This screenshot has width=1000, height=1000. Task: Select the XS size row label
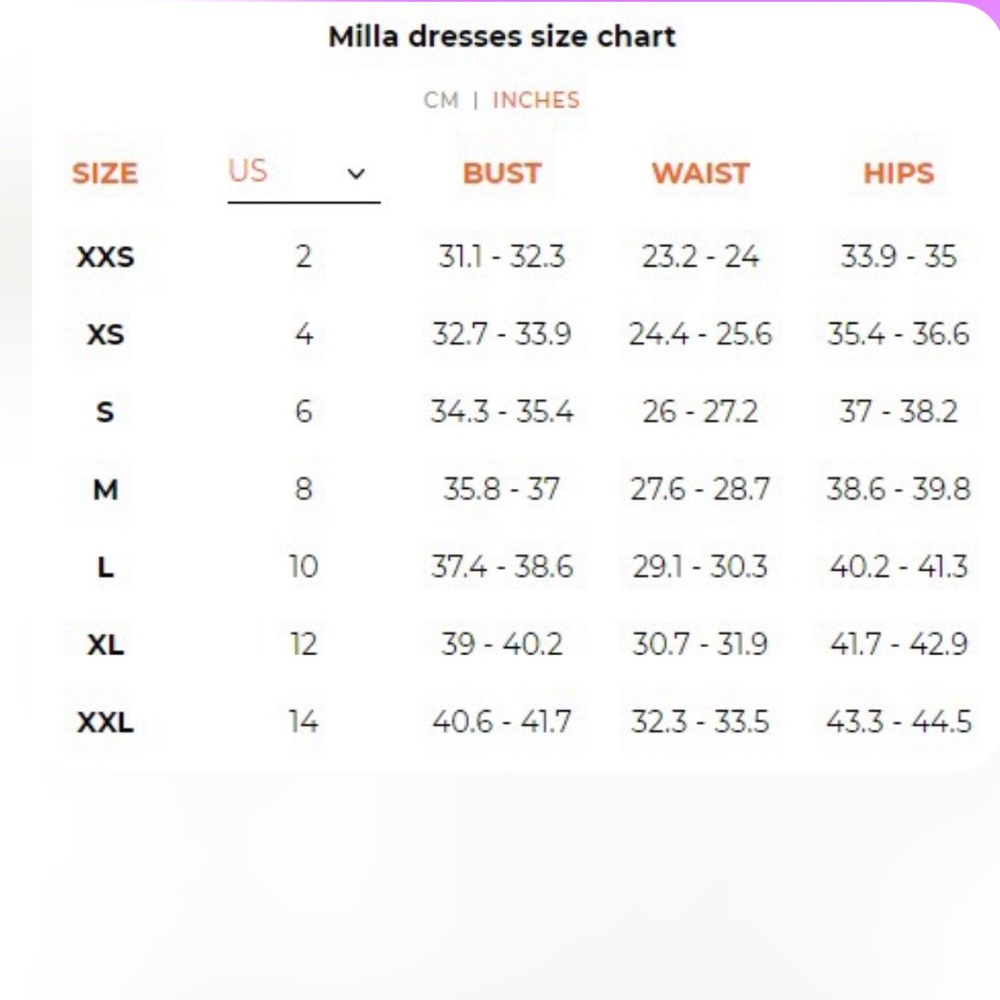(105, 334)
